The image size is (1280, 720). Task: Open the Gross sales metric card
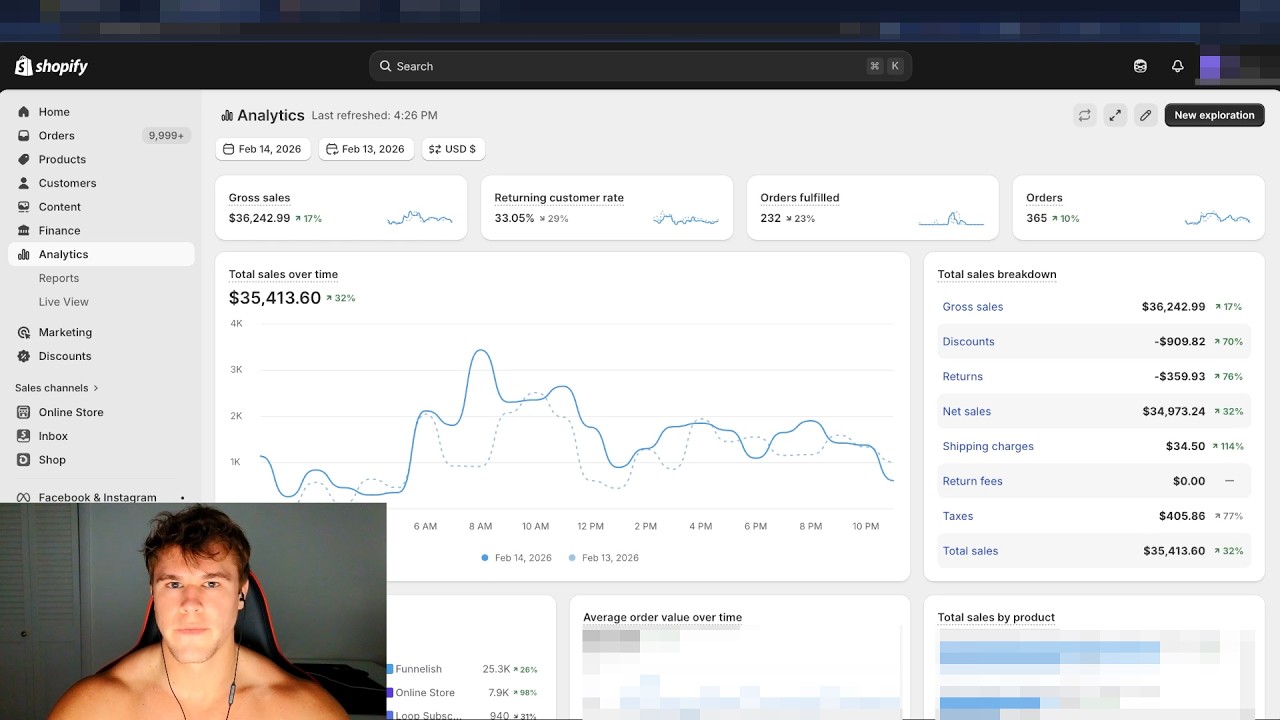(341, 208)
